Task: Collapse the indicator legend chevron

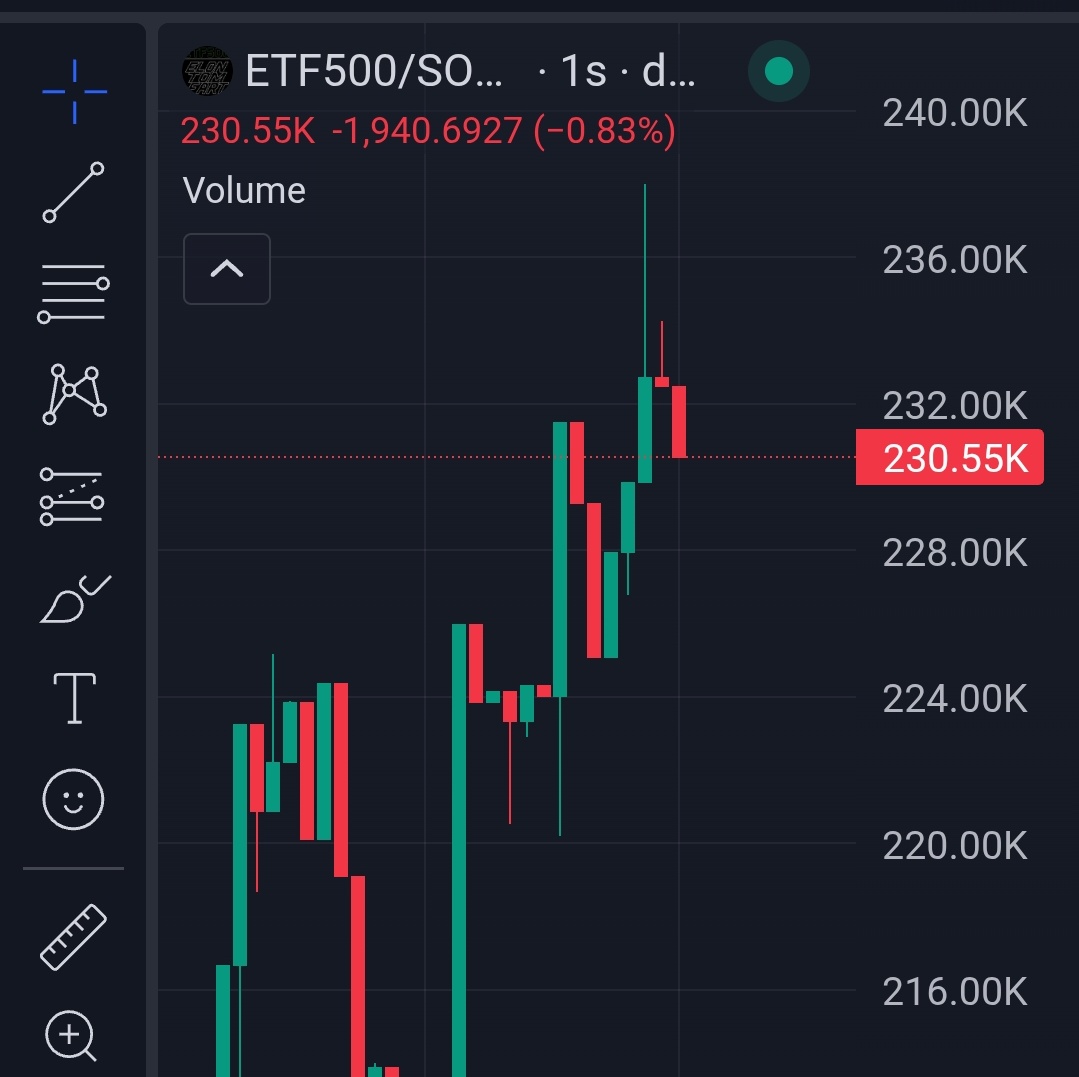Action: click(x=227, y=269)
